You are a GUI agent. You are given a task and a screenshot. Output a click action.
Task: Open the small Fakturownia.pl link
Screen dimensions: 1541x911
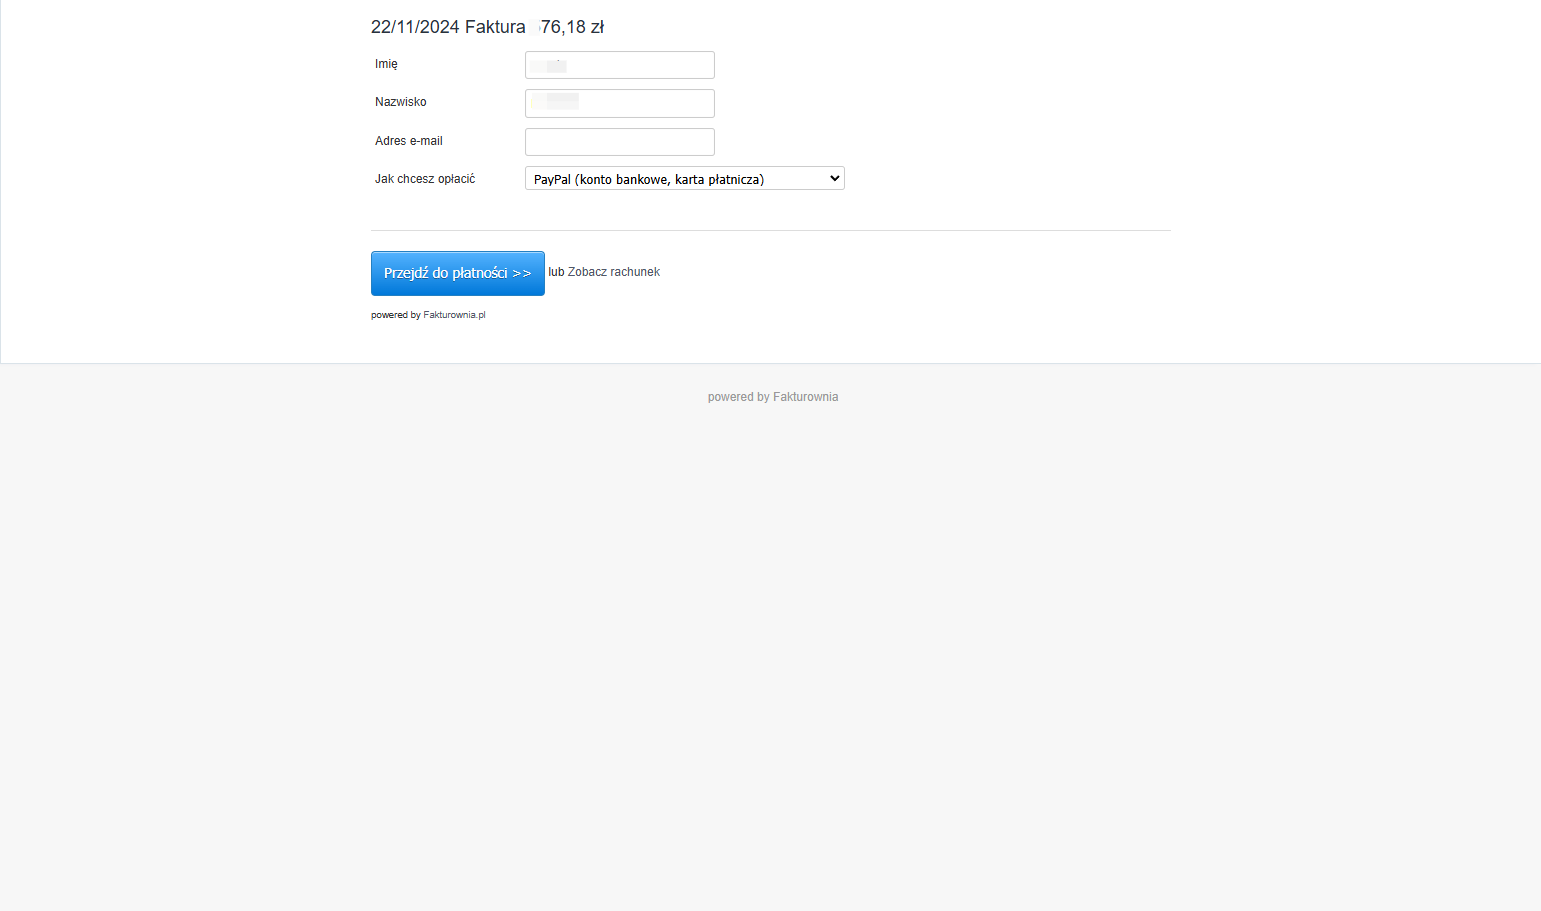454,315
